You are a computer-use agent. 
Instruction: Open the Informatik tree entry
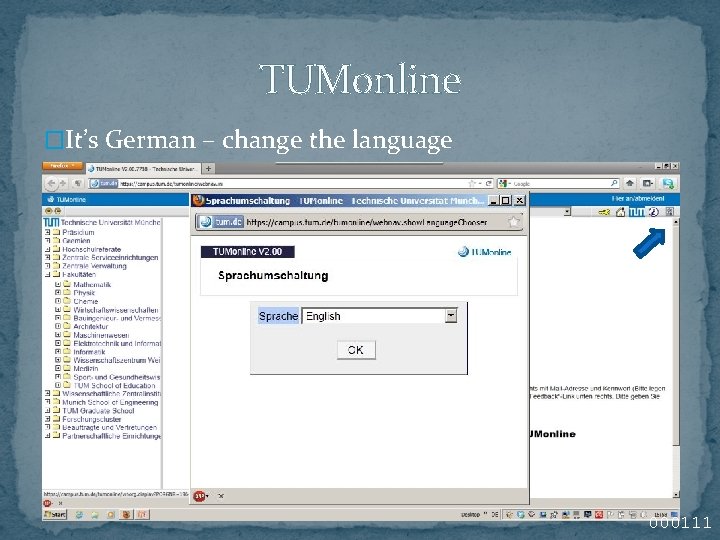89,352
